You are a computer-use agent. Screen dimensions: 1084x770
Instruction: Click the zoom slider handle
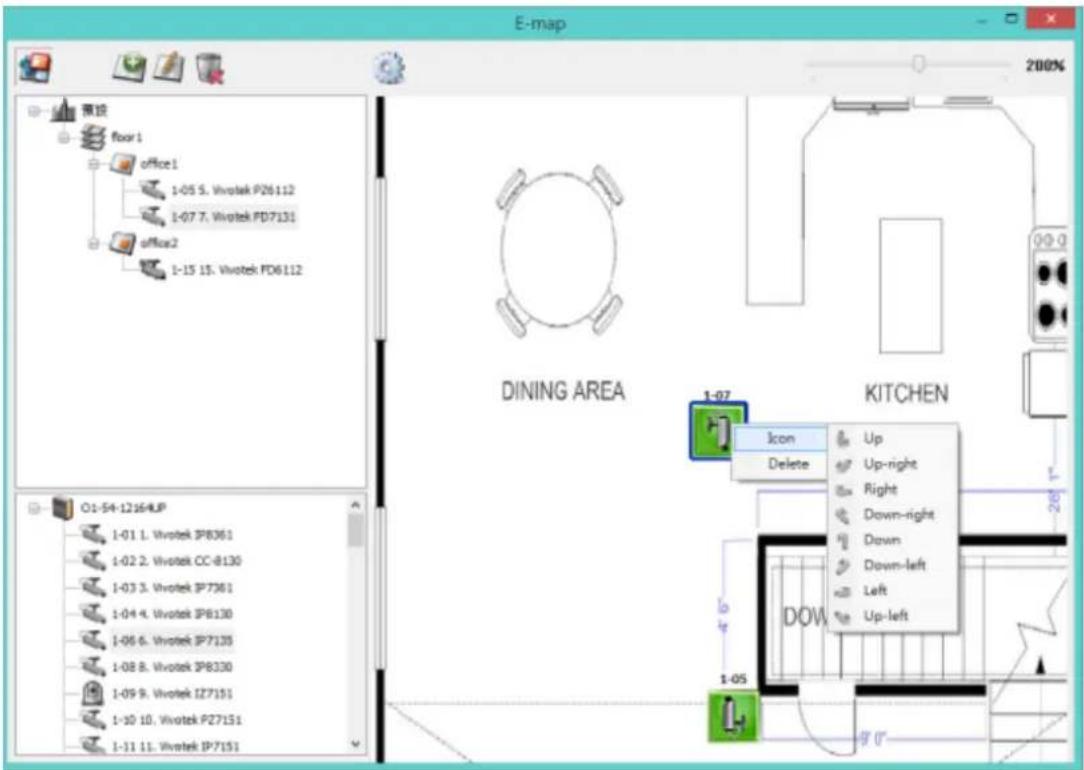(x=918, y=64)
